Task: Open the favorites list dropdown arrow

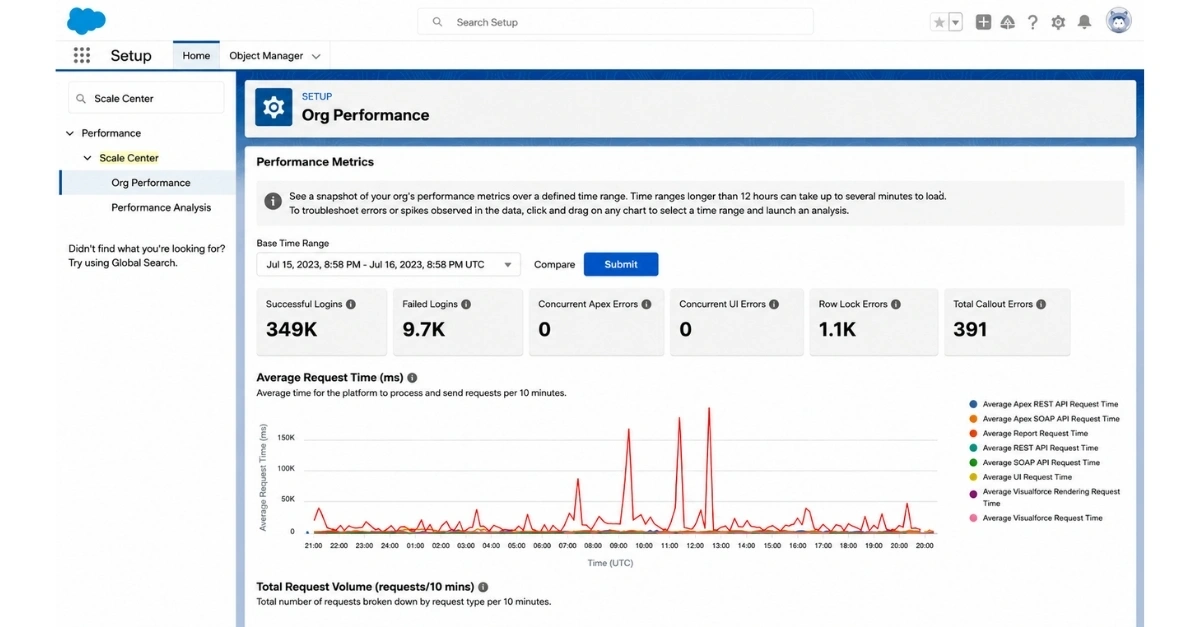Action: click(955, 22)
